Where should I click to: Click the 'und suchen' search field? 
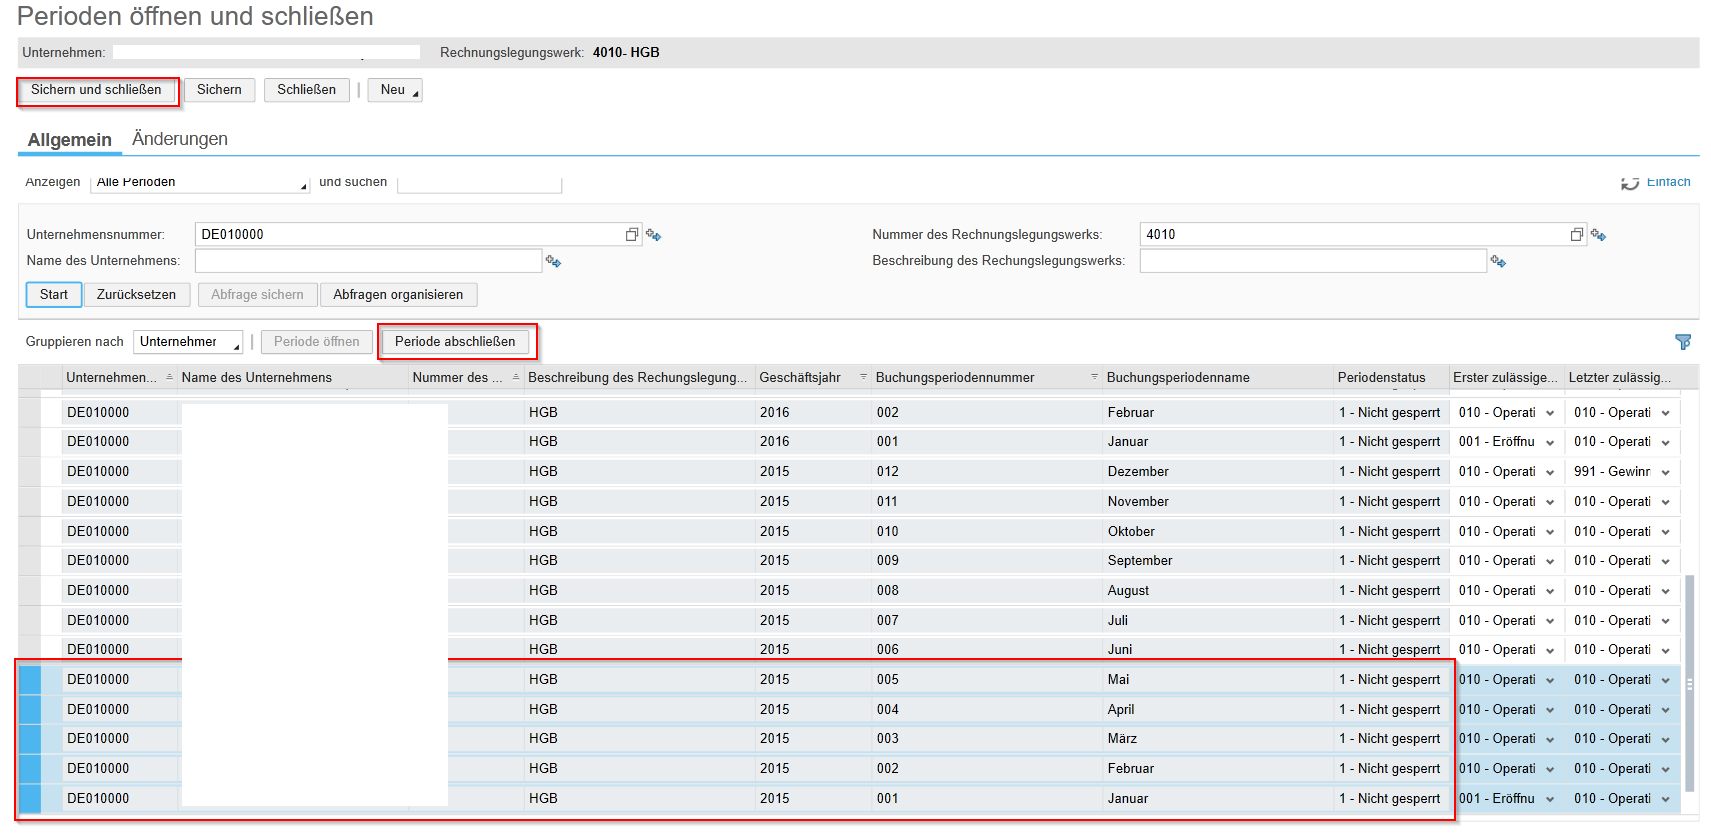[x=479, y=183]
